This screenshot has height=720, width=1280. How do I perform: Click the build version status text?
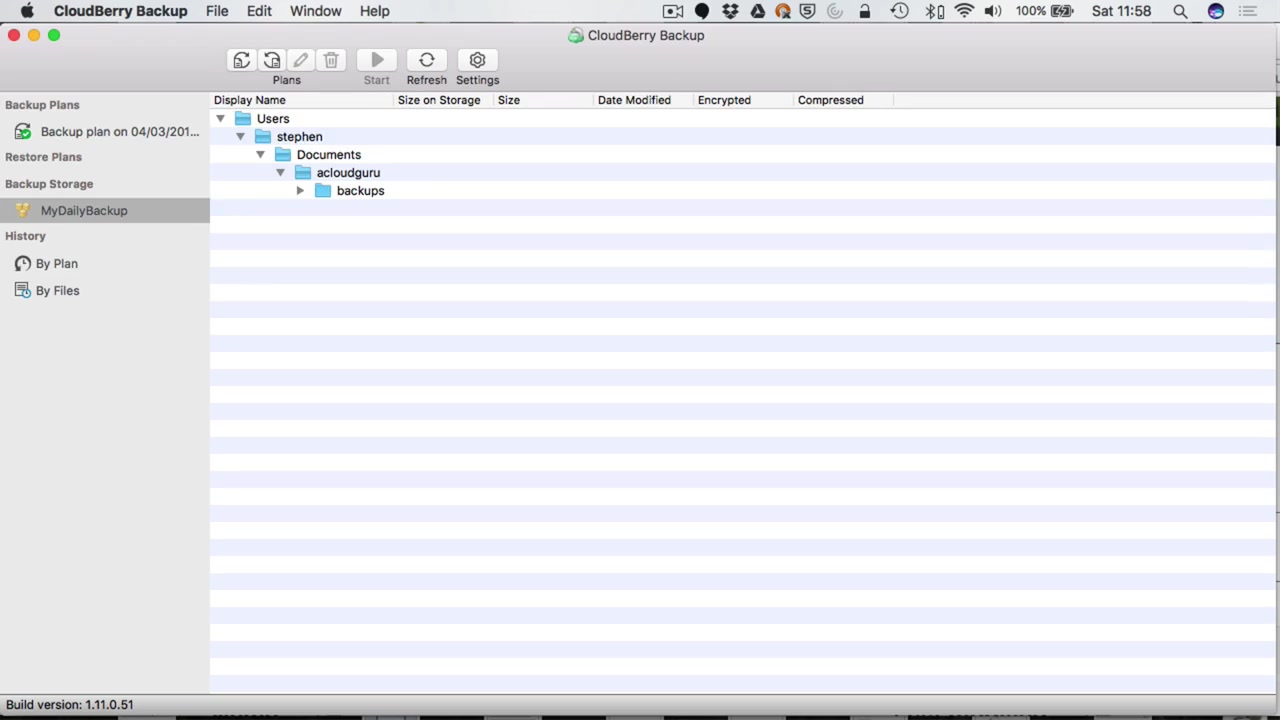point(70,705)
